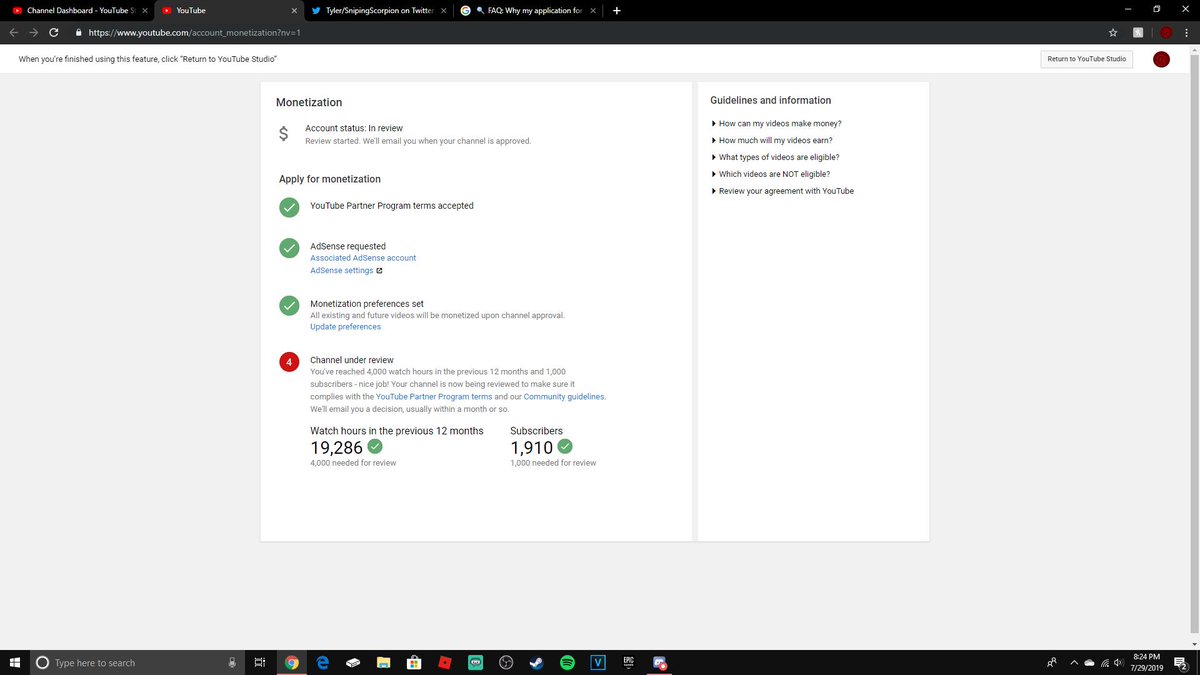Open the Community guidelines link

click(x=564, y=397)
